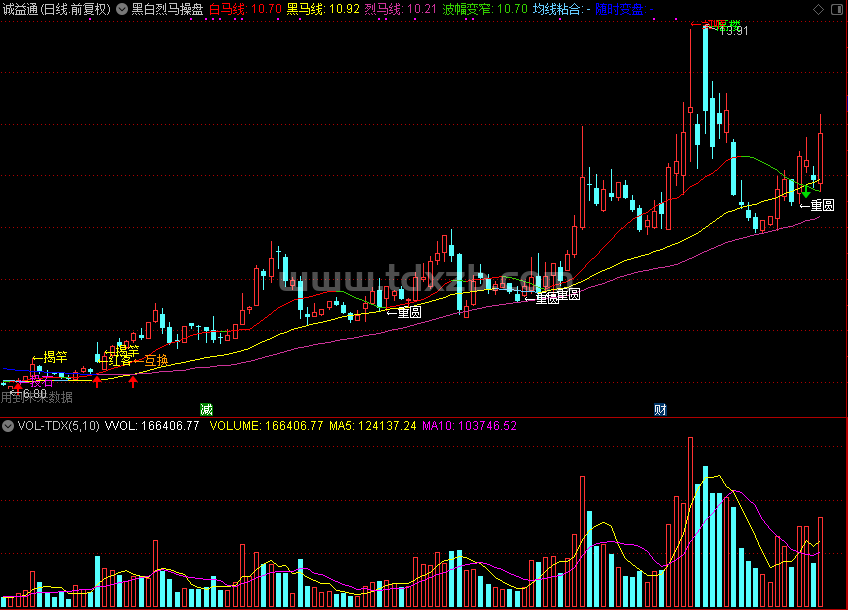Click the 互换 signal label
The image size is (848, 610).
point(156,361)
